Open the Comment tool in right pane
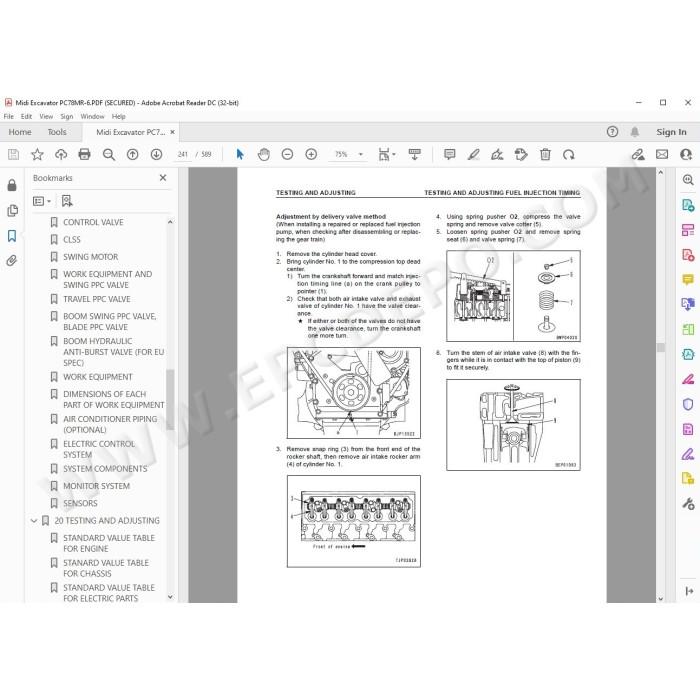 (688, 280)
